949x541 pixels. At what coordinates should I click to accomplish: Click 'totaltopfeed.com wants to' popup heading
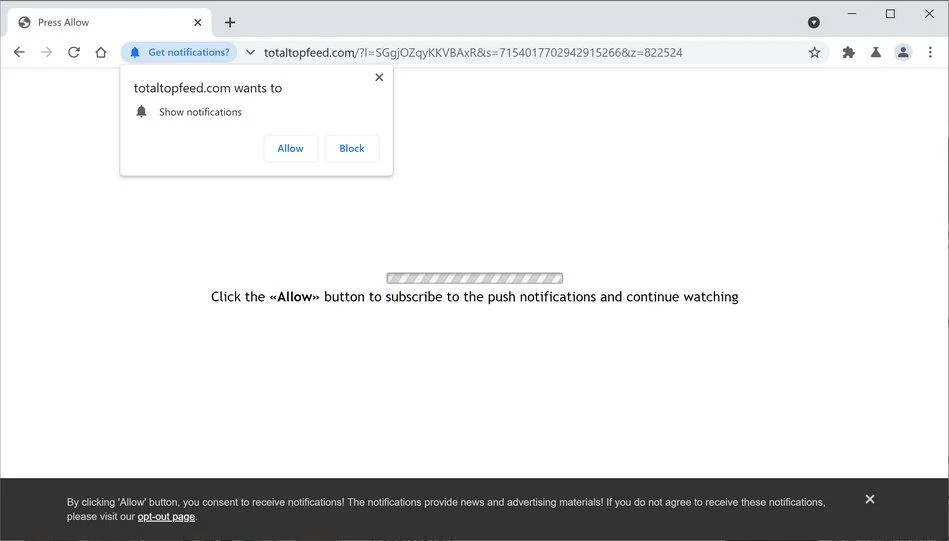point(208,88)
